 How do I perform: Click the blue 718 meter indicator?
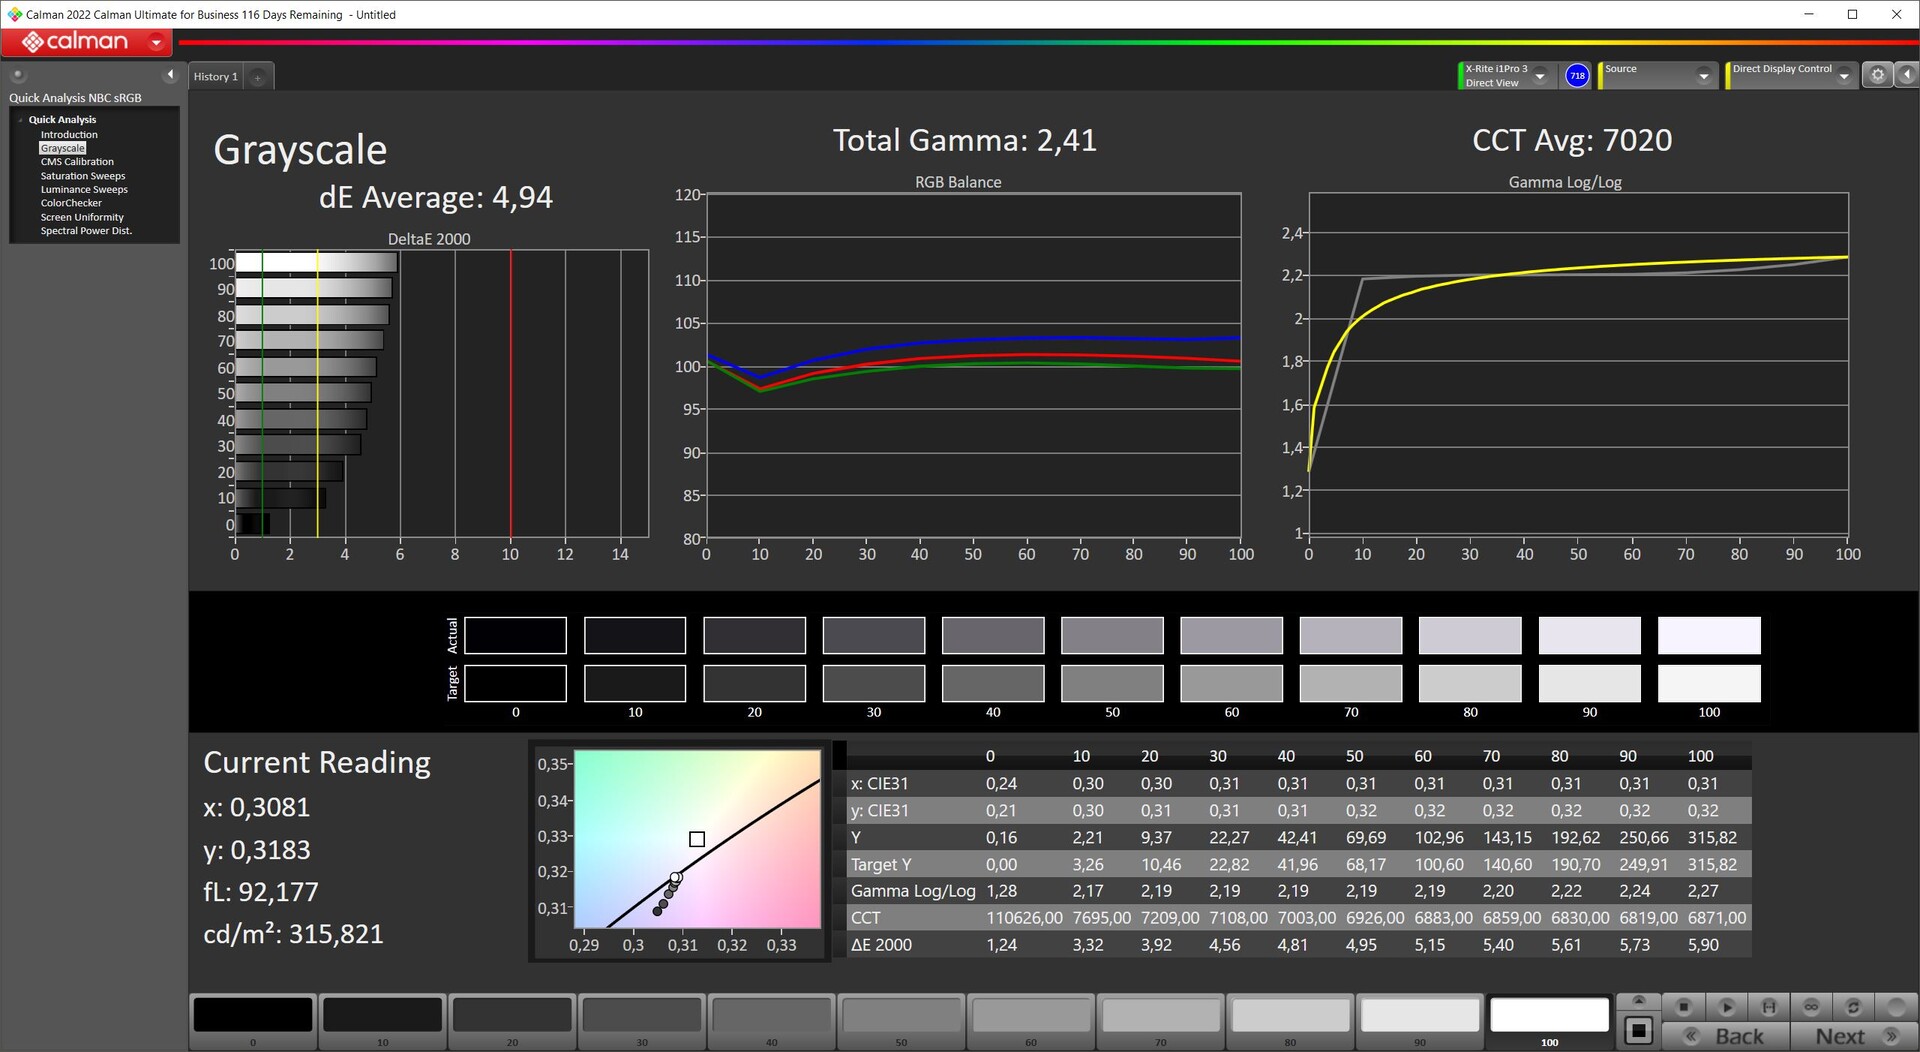tap(1577, 76)
